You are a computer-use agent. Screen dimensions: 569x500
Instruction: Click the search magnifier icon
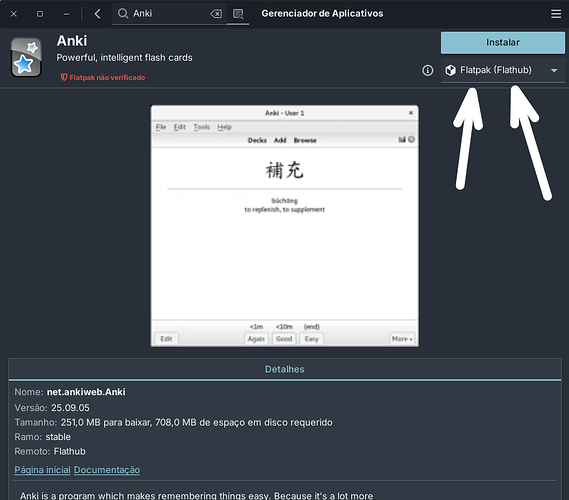point(123,13)
